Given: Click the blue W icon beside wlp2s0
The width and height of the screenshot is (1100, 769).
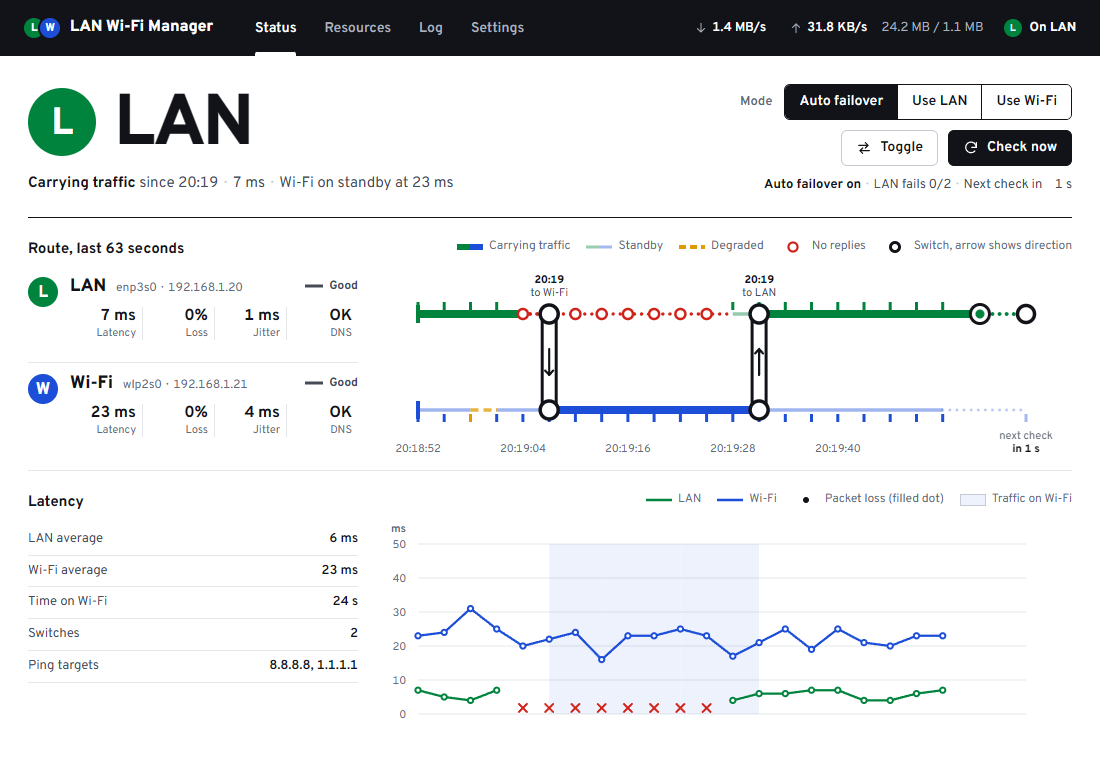Looking at the screenshot, I should [43, 388].
